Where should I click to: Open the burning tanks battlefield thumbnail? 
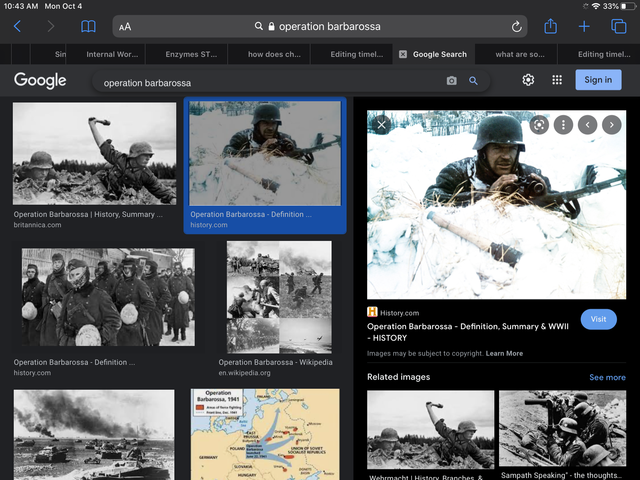point(94,434)
